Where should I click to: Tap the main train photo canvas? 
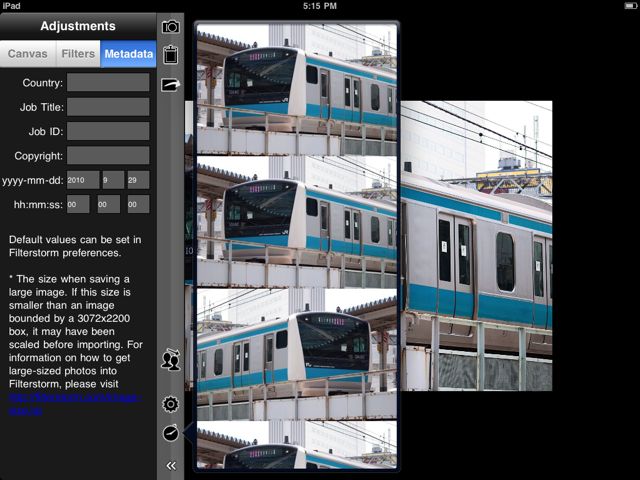click(x=476, y=246)
